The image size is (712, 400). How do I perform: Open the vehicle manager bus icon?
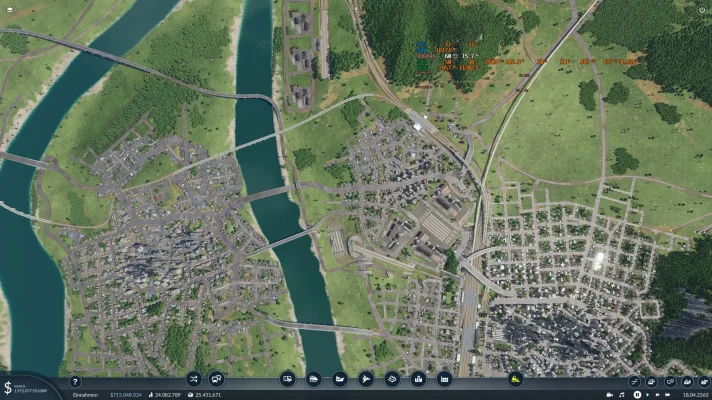click(x=217, y=379)
